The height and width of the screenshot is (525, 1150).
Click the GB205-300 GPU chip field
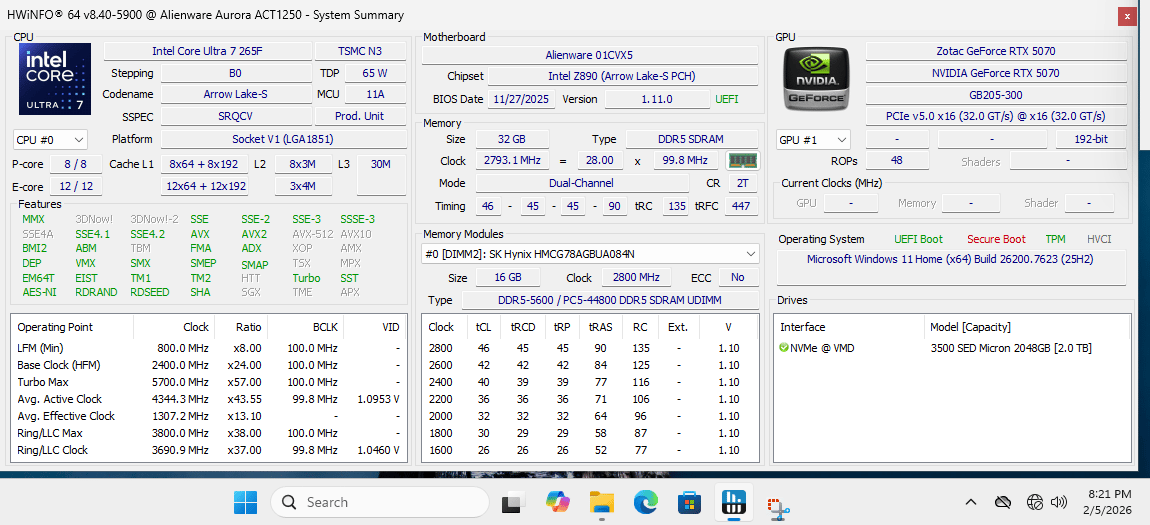(x=996, y=95)
